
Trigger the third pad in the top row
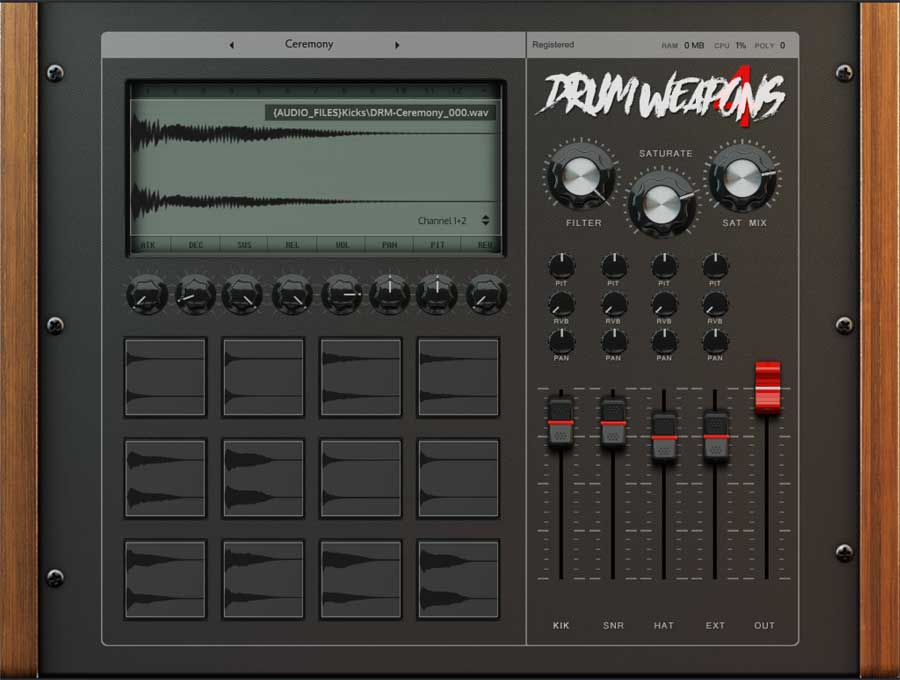(361, 377)
